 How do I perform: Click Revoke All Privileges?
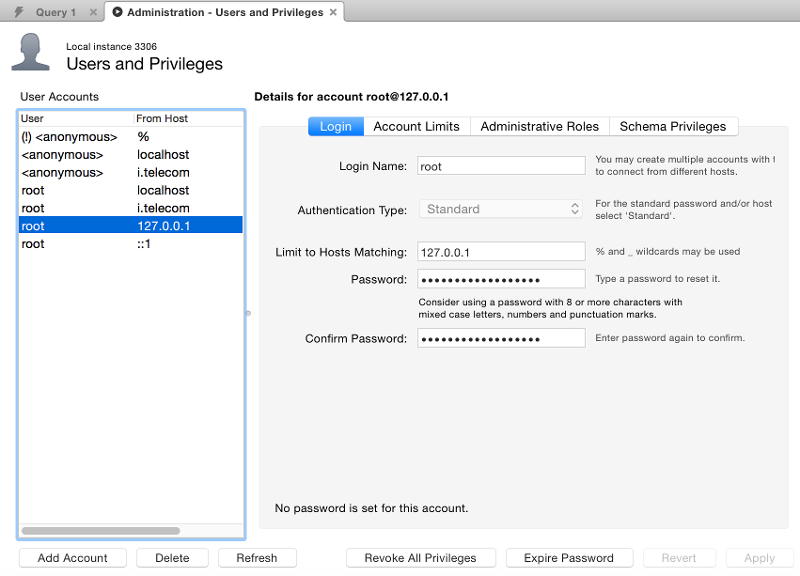click(420, 557)
